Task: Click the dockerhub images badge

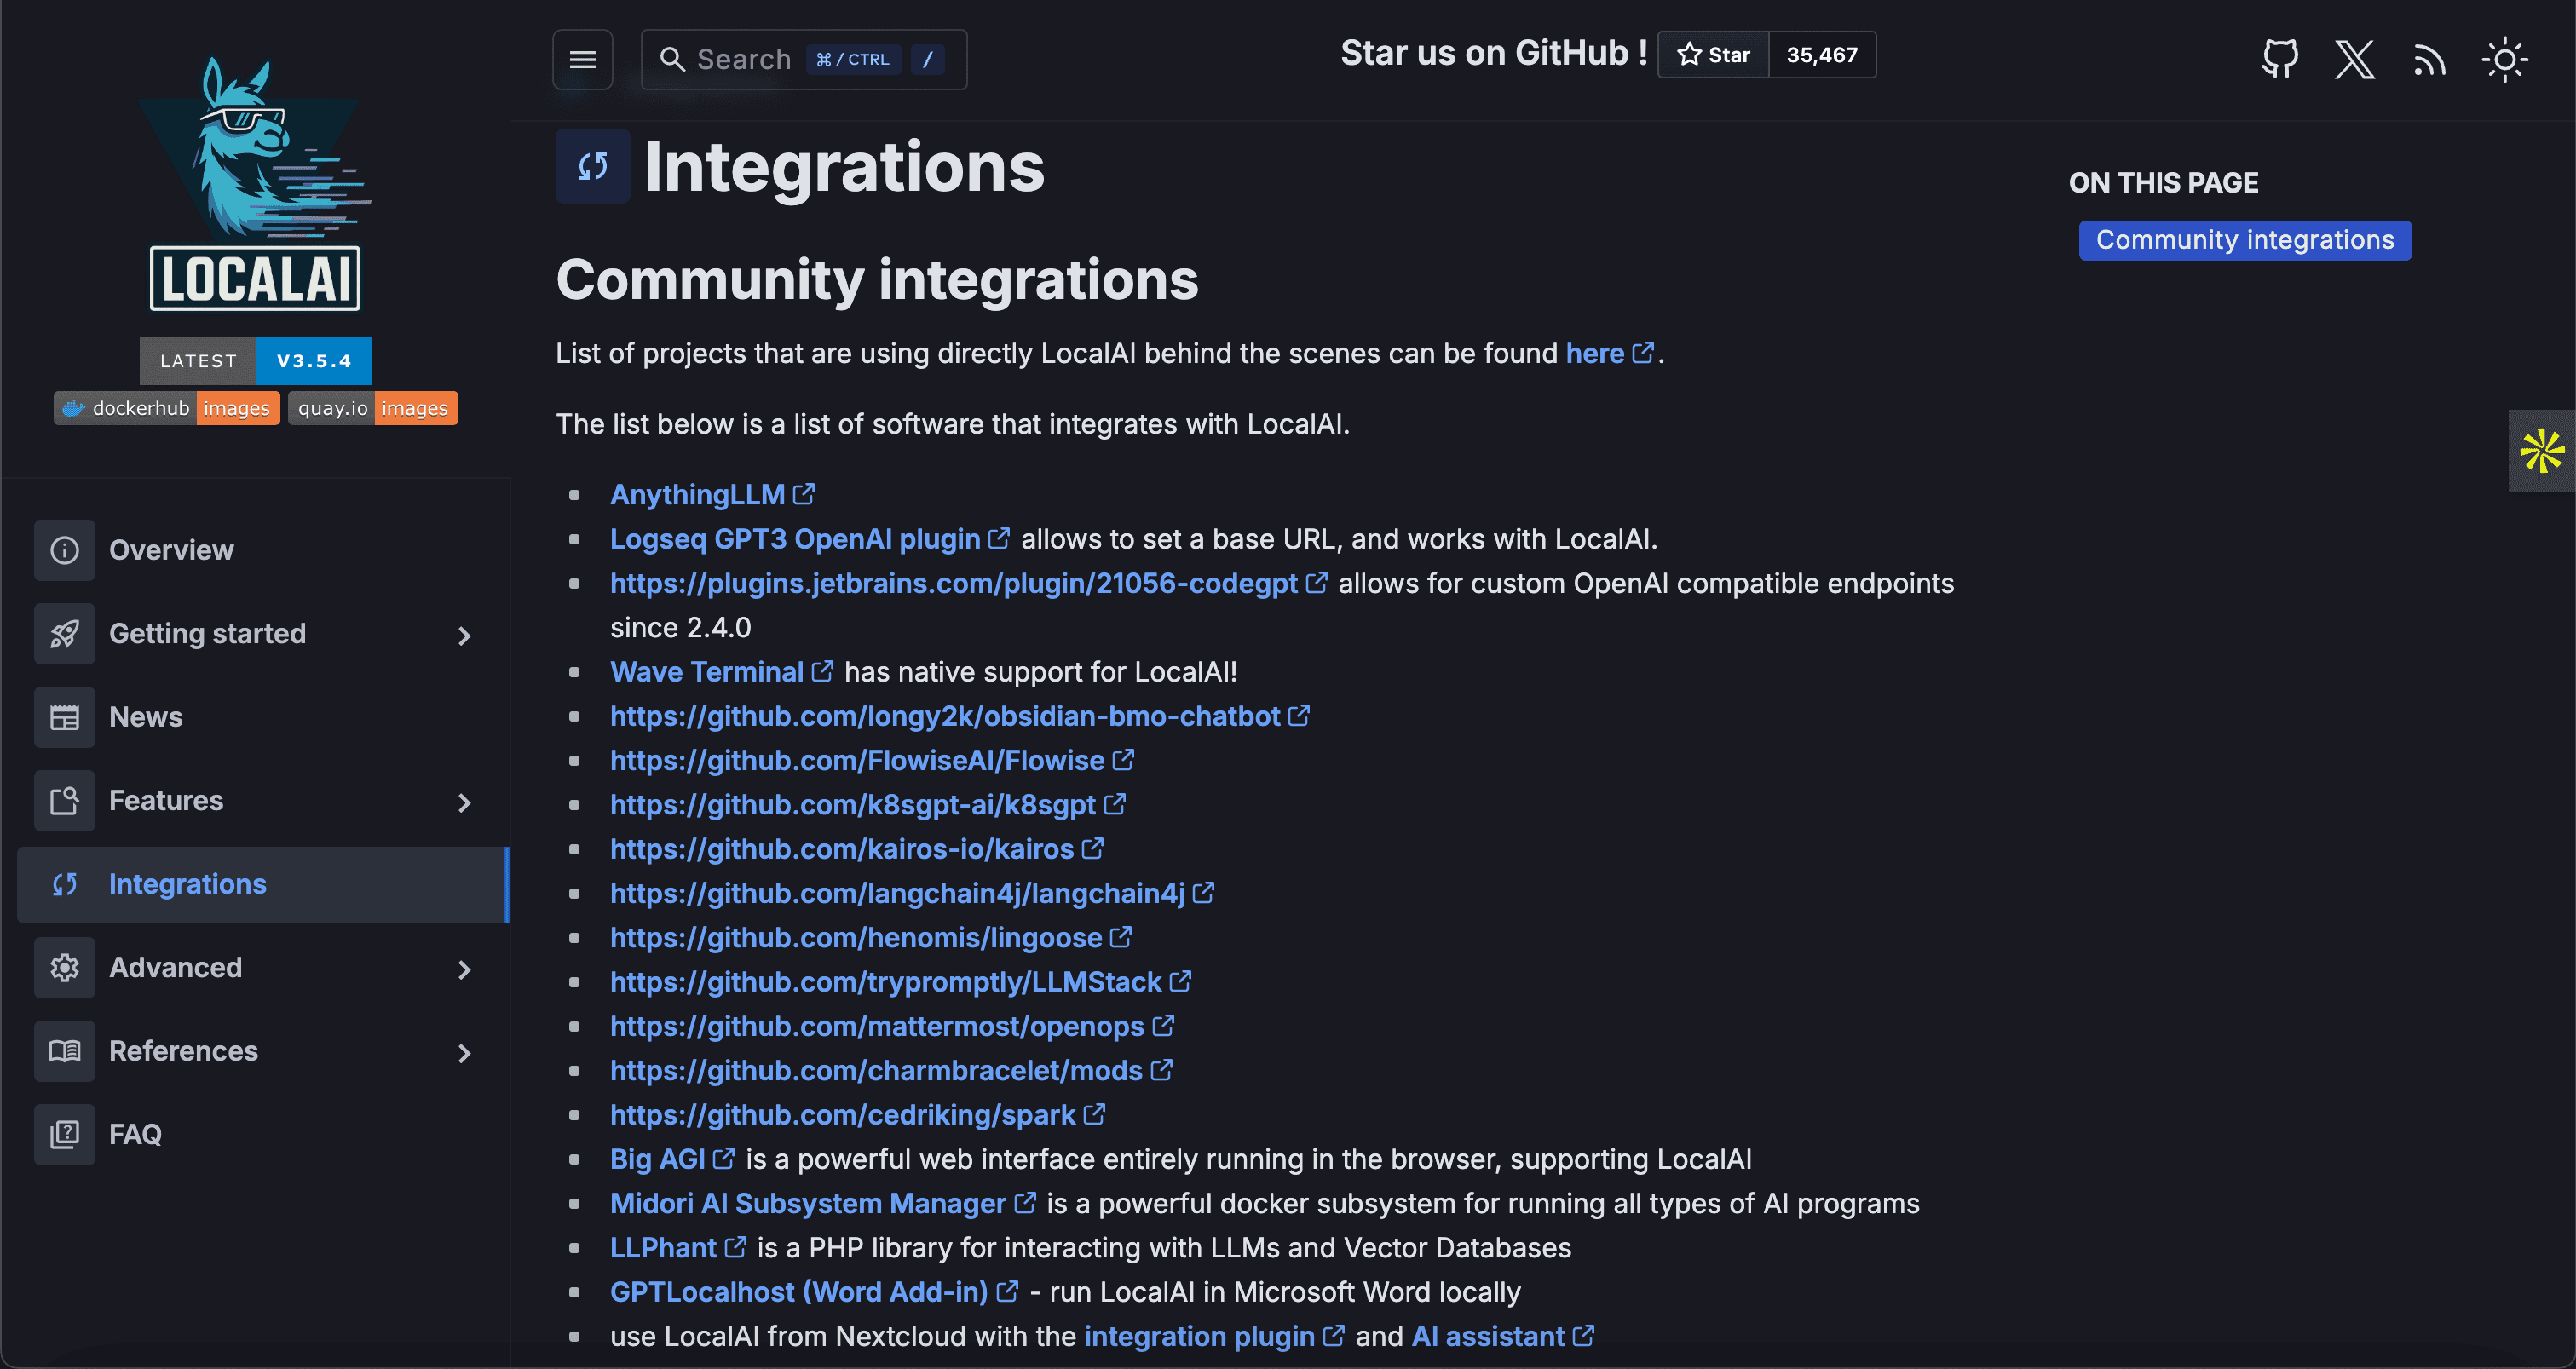Action: click(167, 408)
